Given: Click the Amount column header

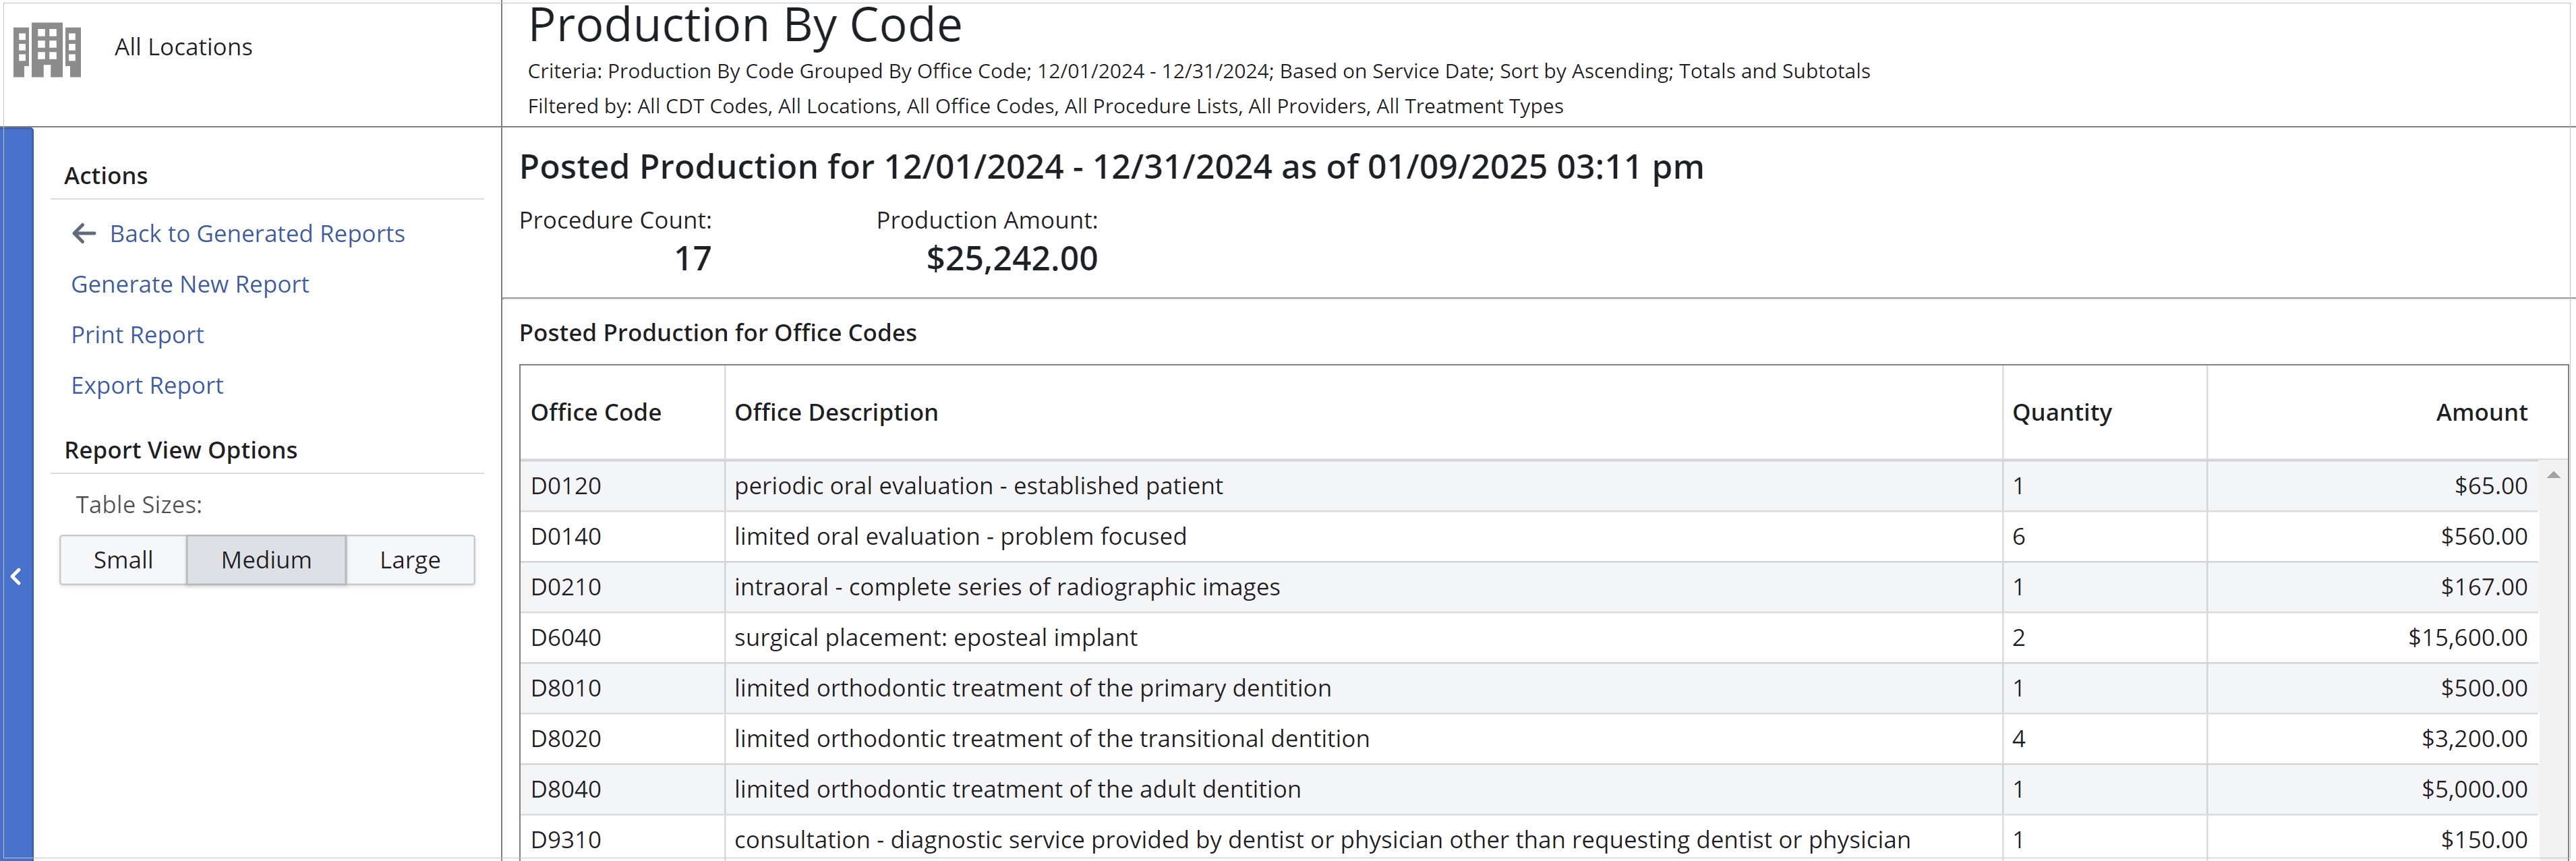Looking at the screenshot, I should pos(2481,413).
